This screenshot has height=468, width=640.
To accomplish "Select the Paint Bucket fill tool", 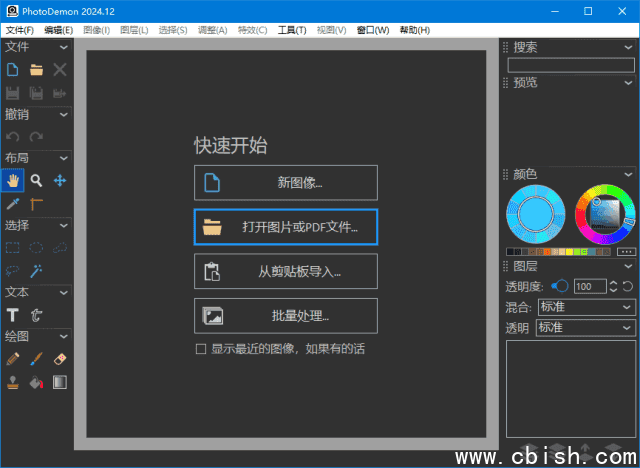I will pyautogui.click(x=36, y=382).
